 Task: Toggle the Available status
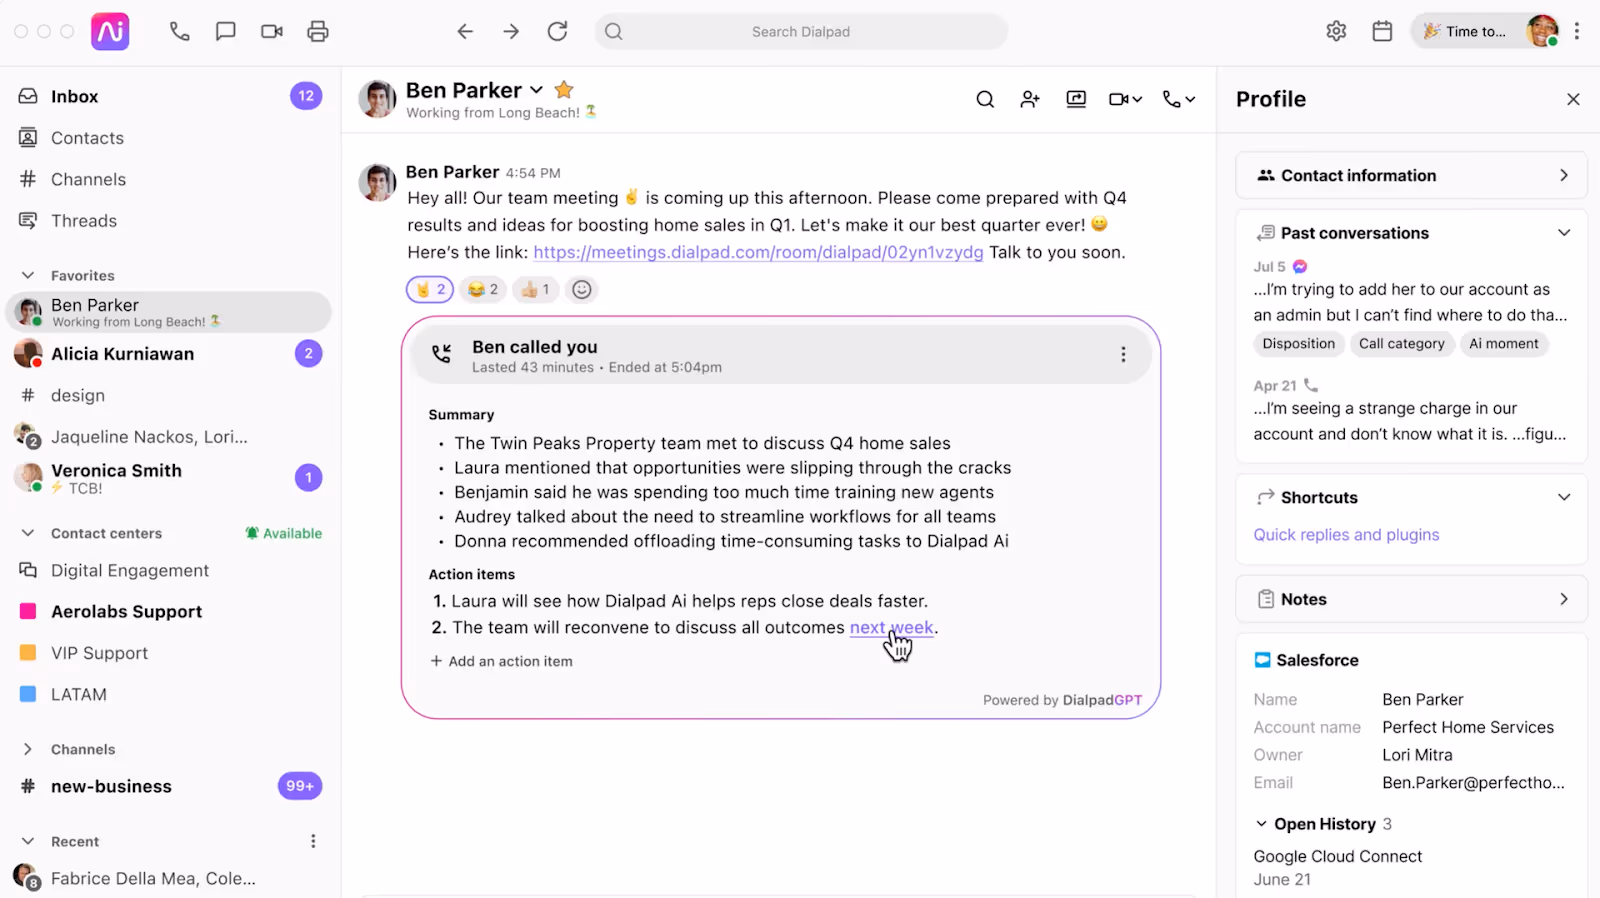click(284, 534)
